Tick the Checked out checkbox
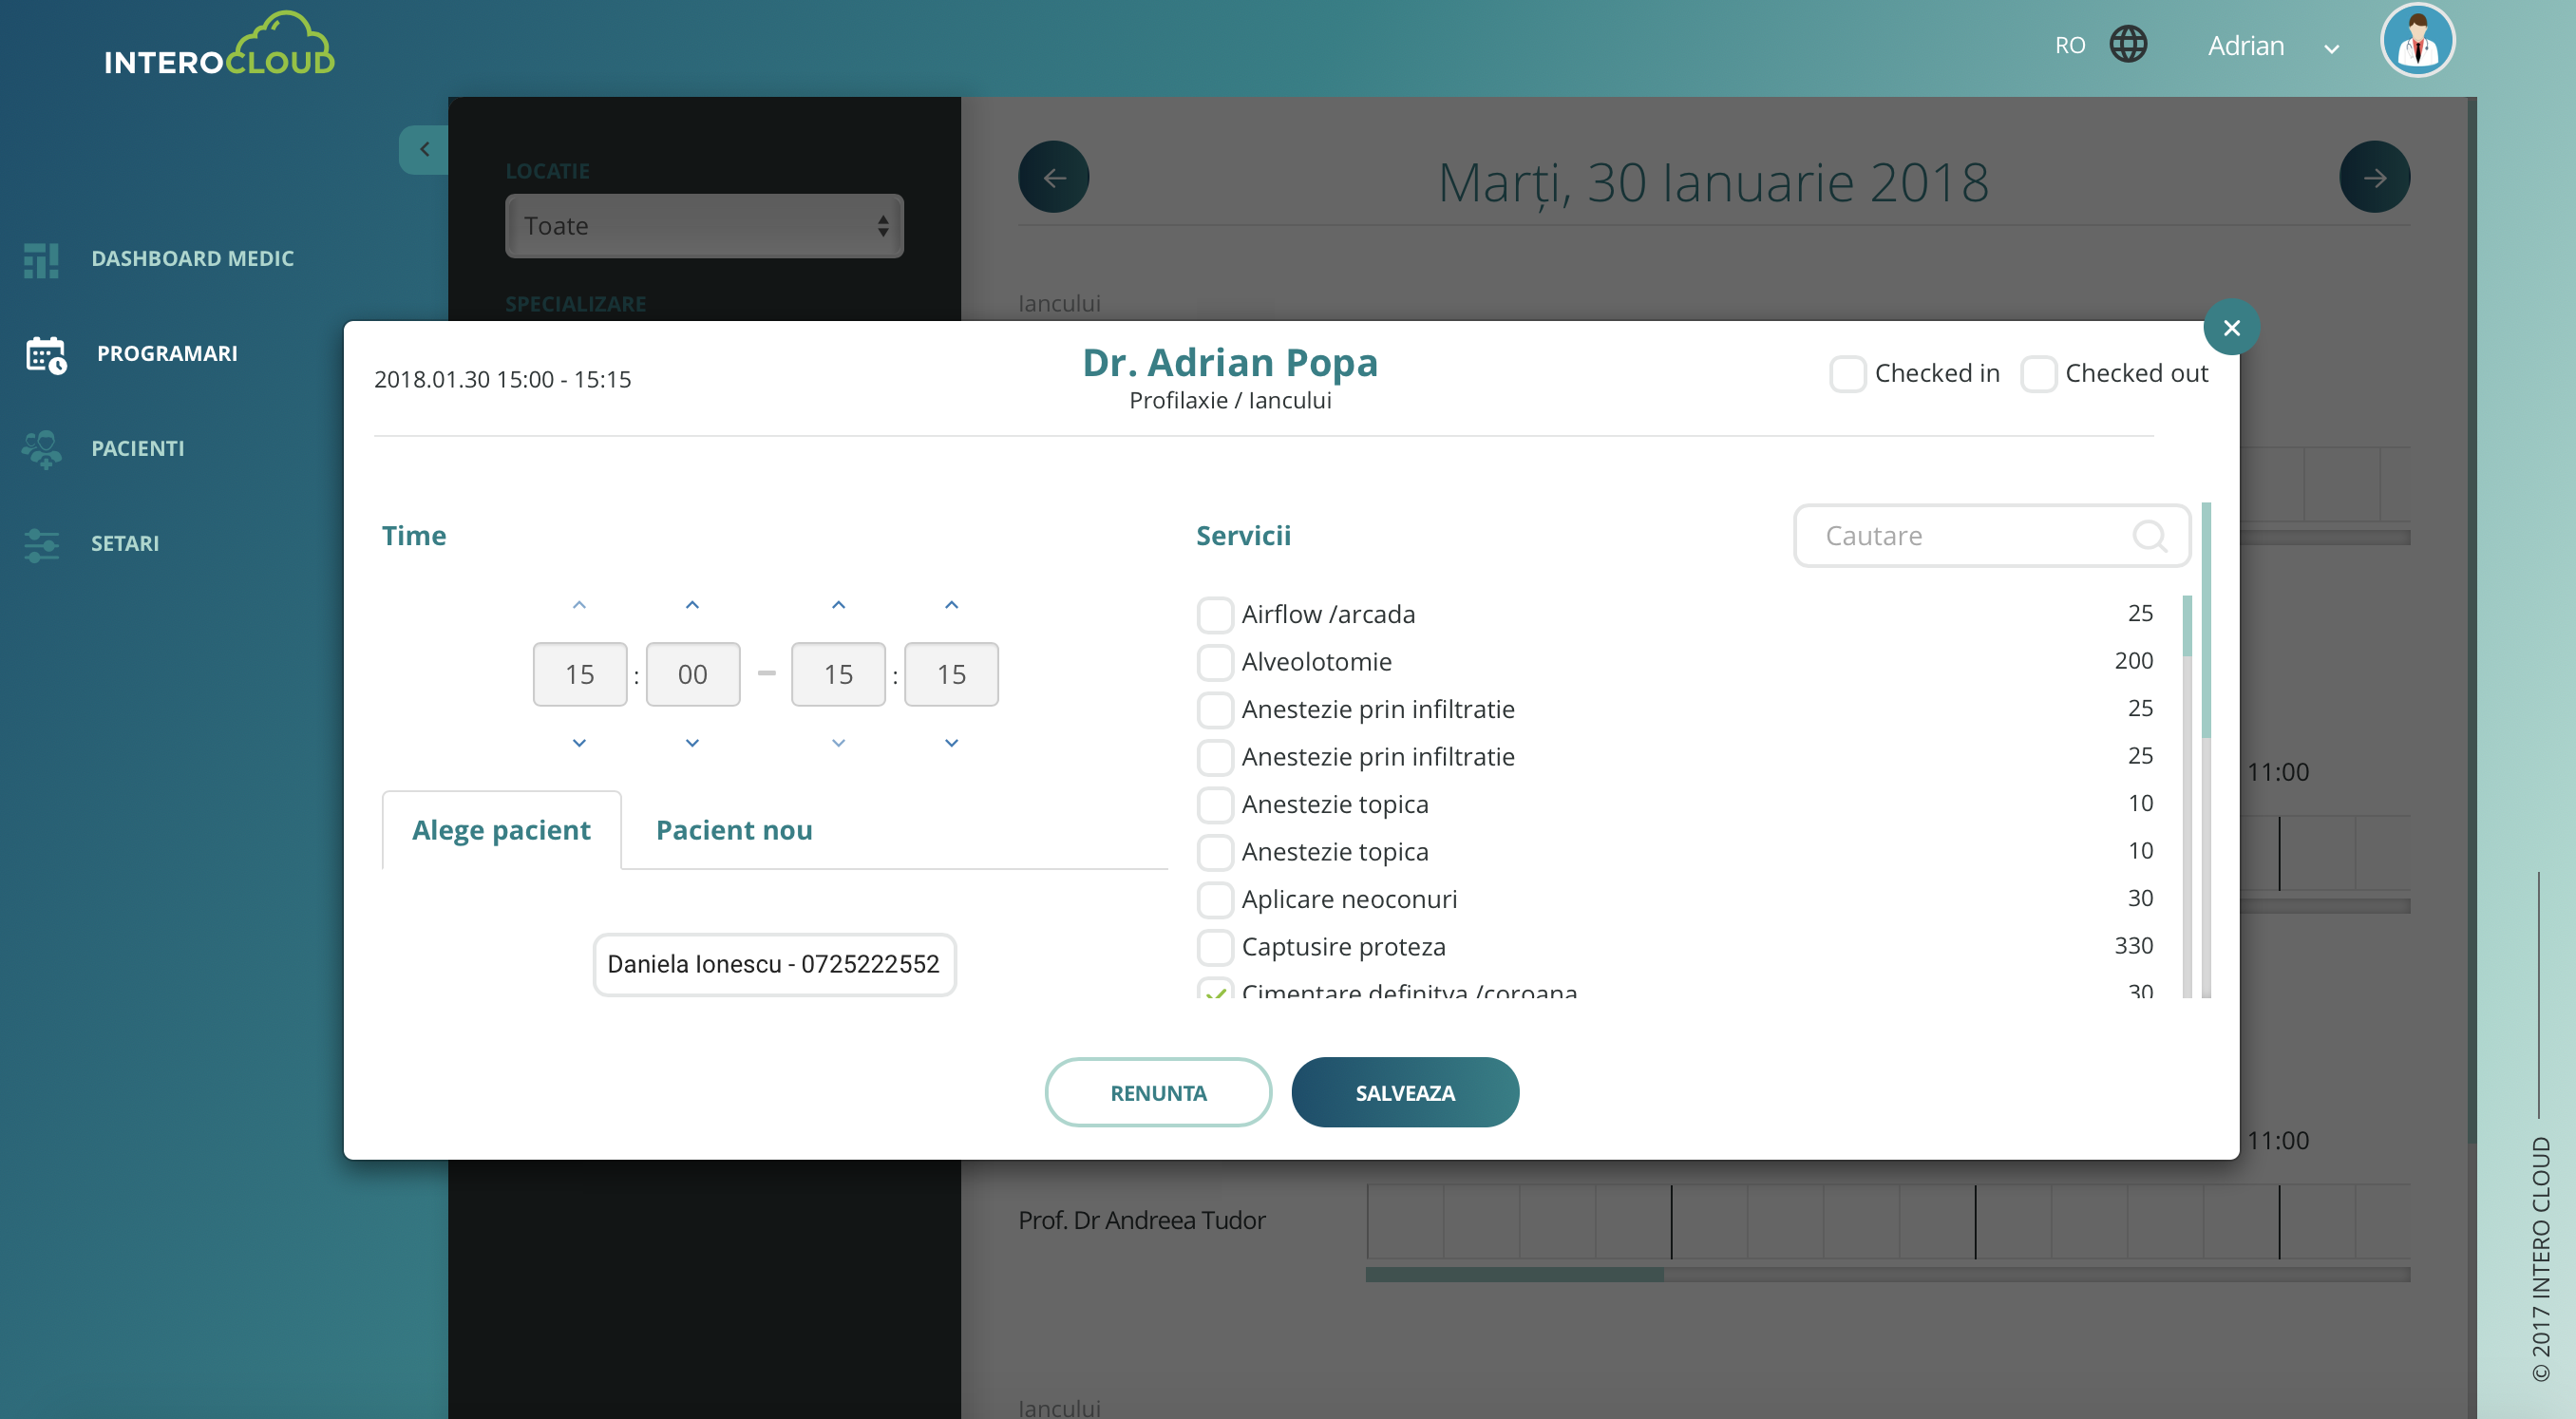 click(2038, 374)
